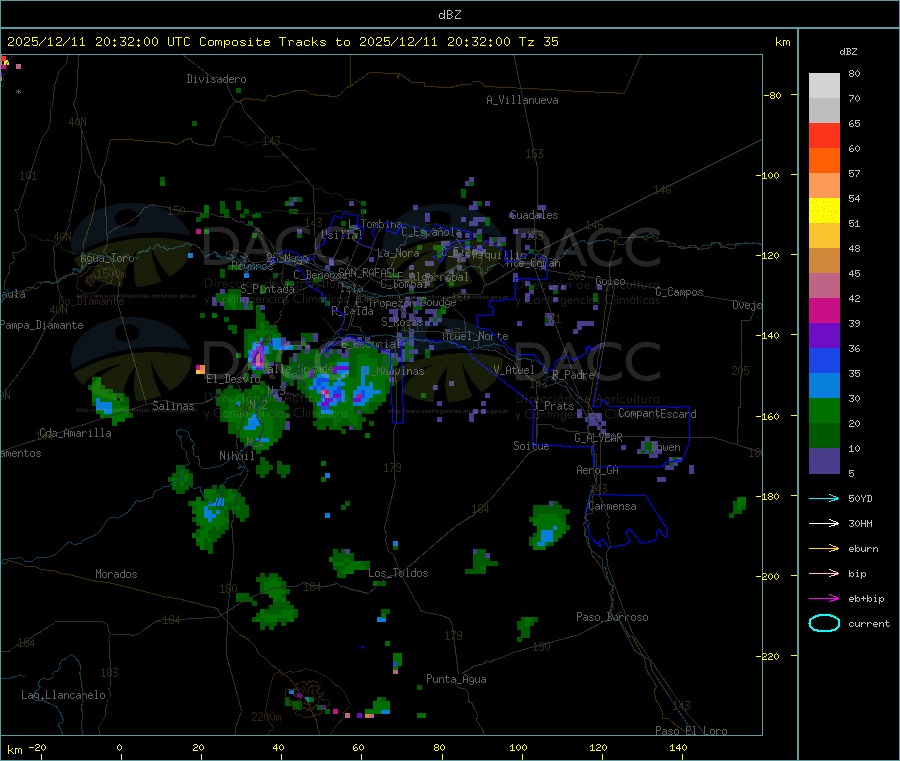900x761 pixels.
Task: Click the light blue radar echo near Carmensa
Action: tap(546, 537)
